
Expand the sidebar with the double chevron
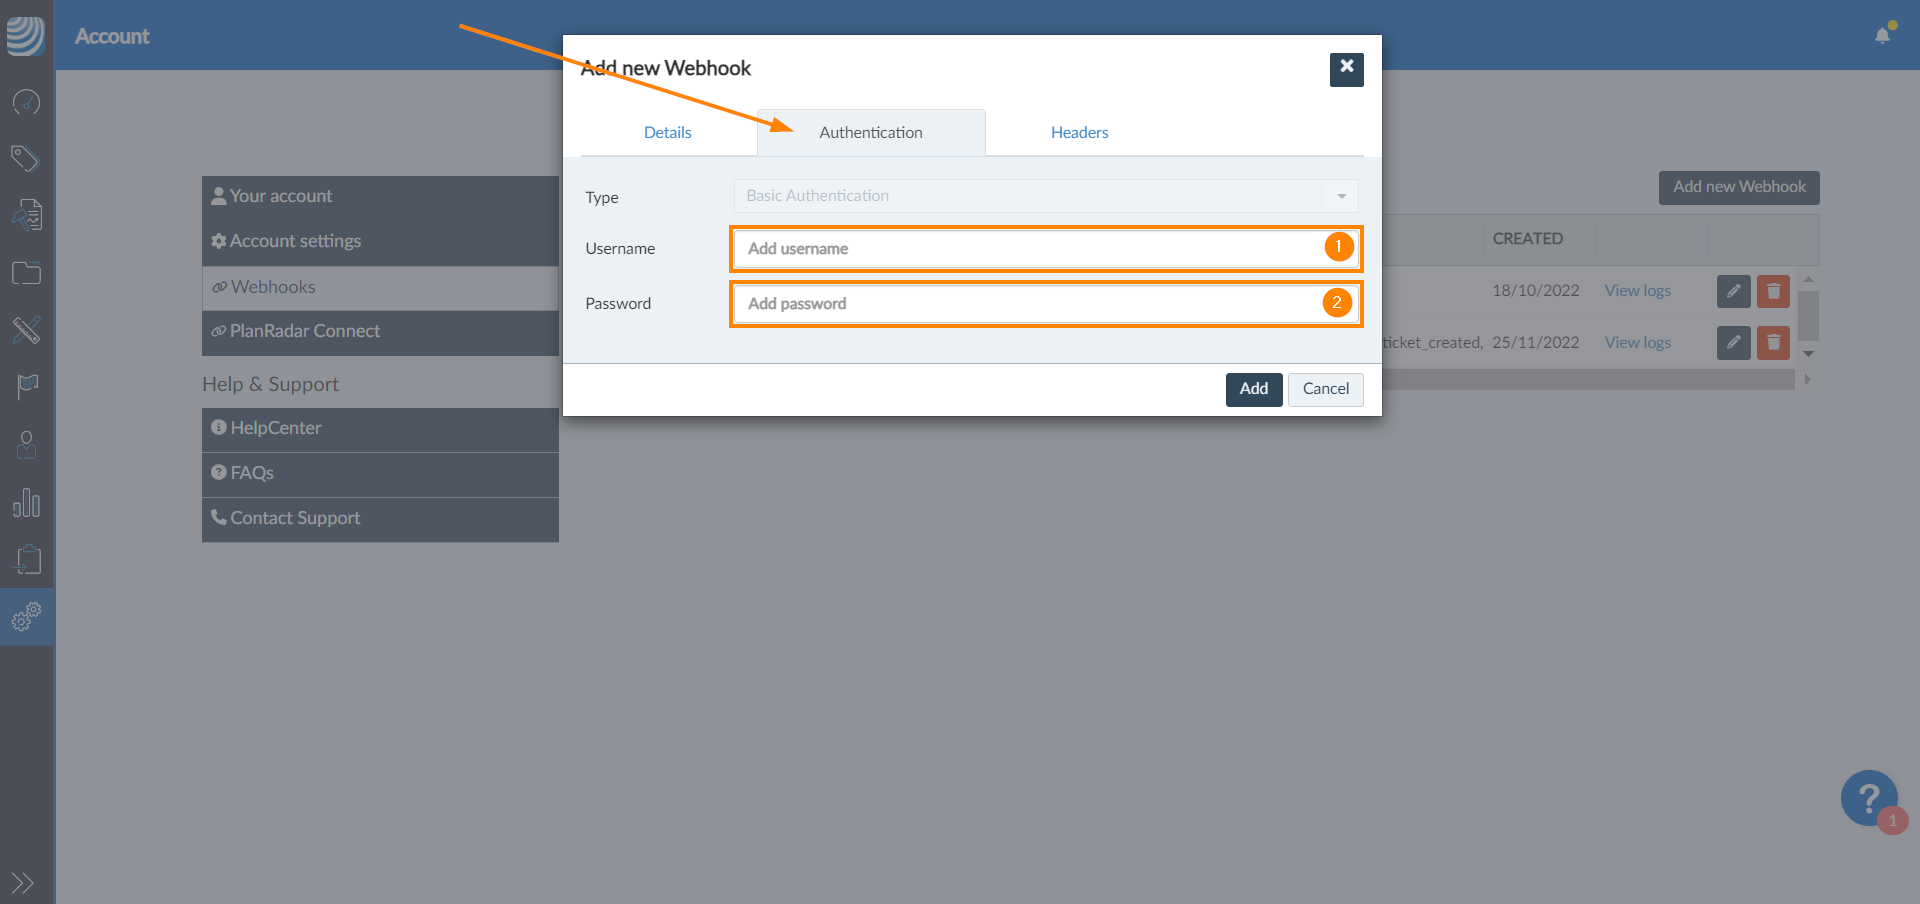(x=22, y=883)
